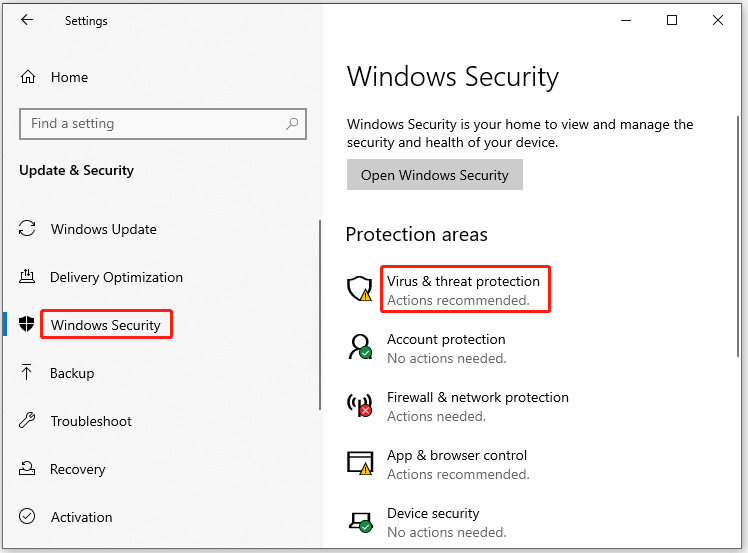Click the back arrow icon in Settings
748x553 pixels.
coord(27,20)
